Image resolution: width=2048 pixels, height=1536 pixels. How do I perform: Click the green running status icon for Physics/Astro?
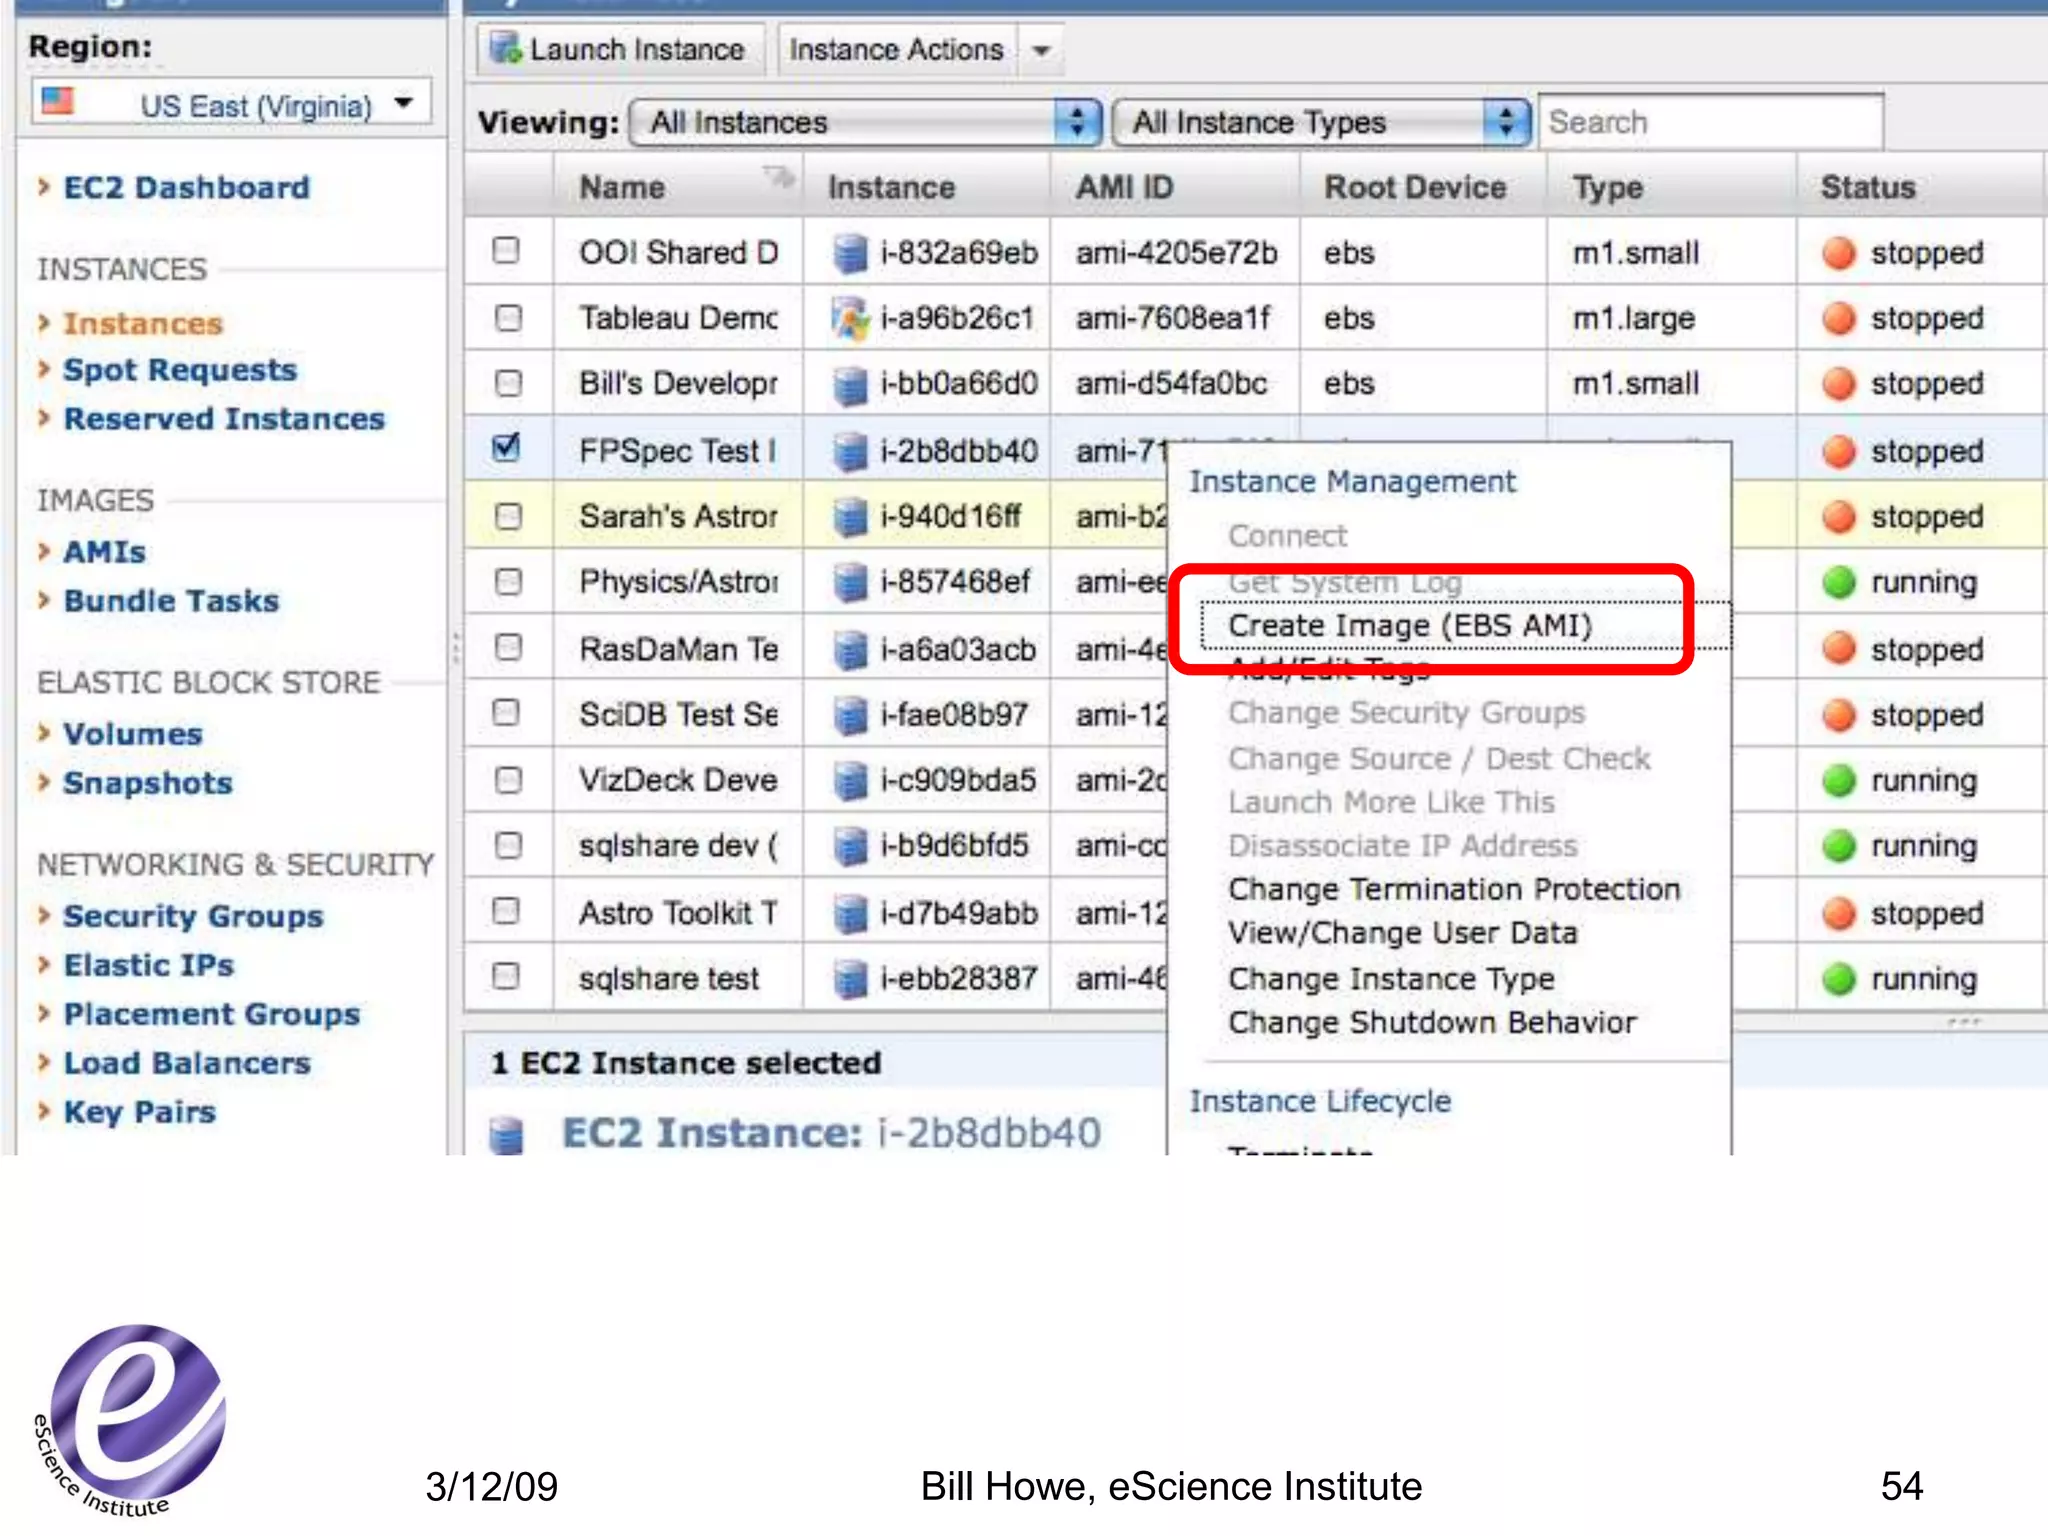click(x=1838, y=583)
